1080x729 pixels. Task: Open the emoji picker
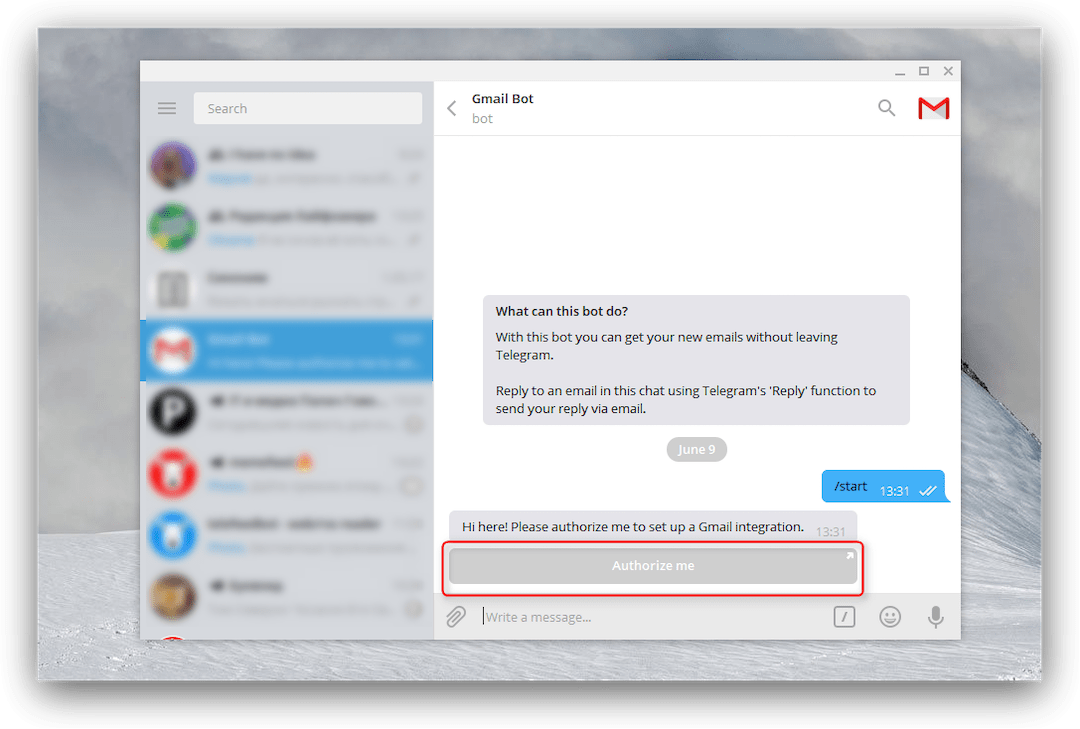890,617
